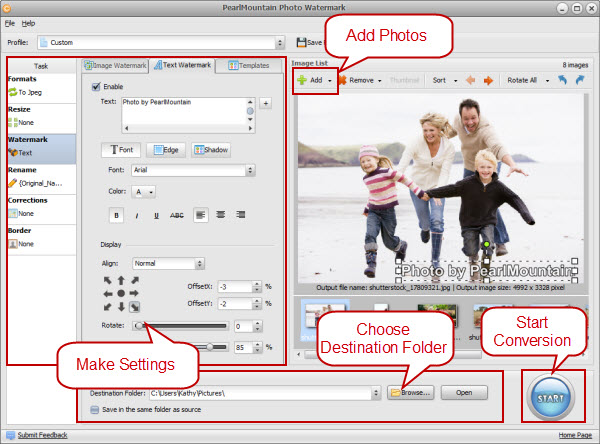Rotate all images counterclockwise with blue arrow
The height and width of the screenshot is (444, 600).
[x=563, y=78]
